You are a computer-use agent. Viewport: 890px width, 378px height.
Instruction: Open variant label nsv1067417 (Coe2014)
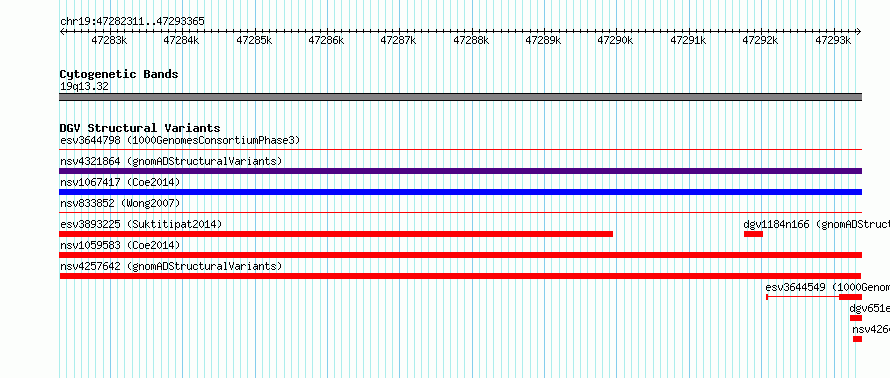click(x=120, y=182)
